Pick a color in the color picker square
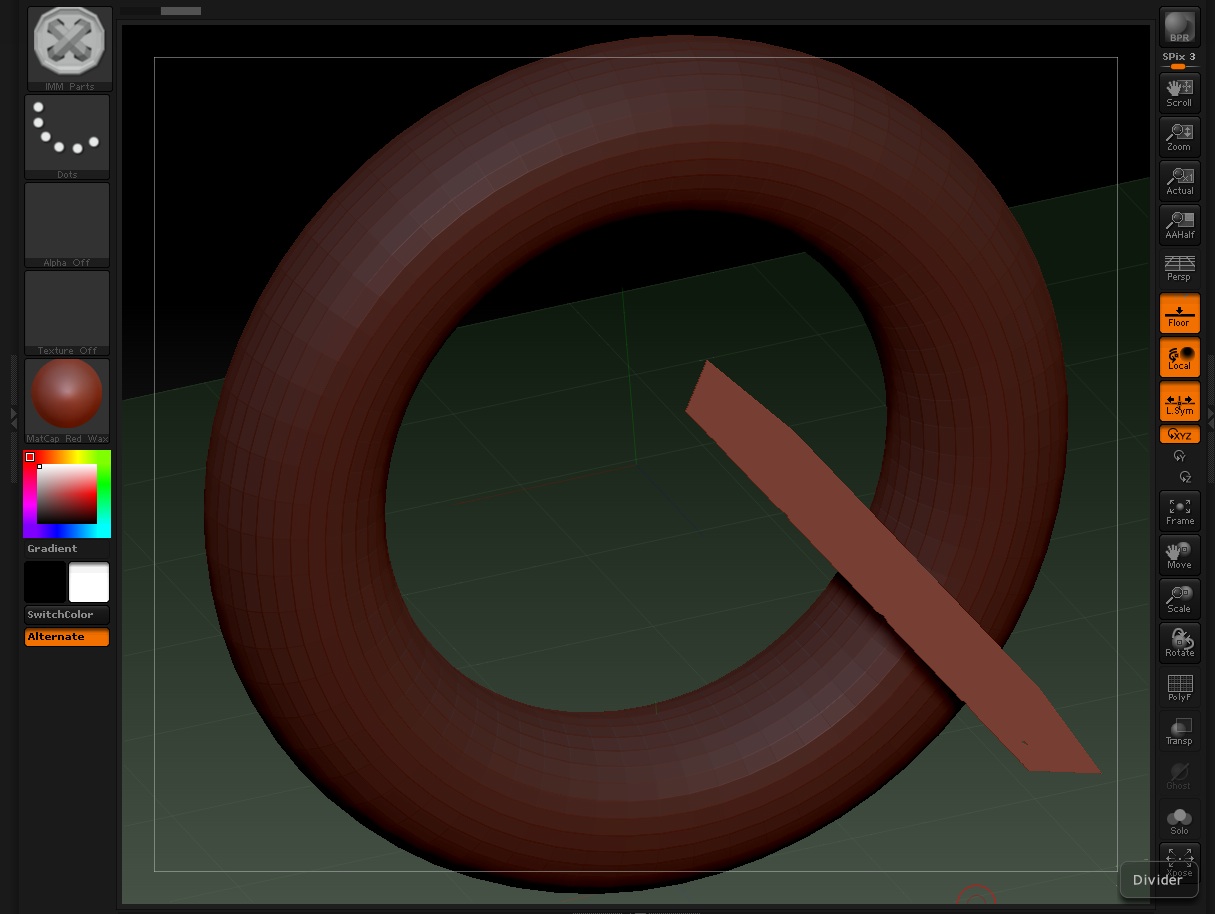 [x=67, y=494]
